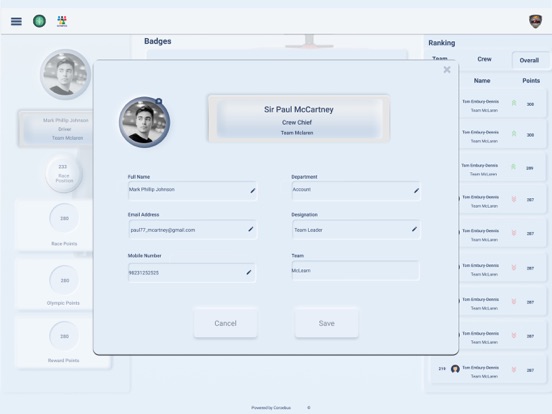Image resolution: width=552 pixels, height=414 pixels.
Task: Click camera icon on profile photo
Action: click(159, 101)
